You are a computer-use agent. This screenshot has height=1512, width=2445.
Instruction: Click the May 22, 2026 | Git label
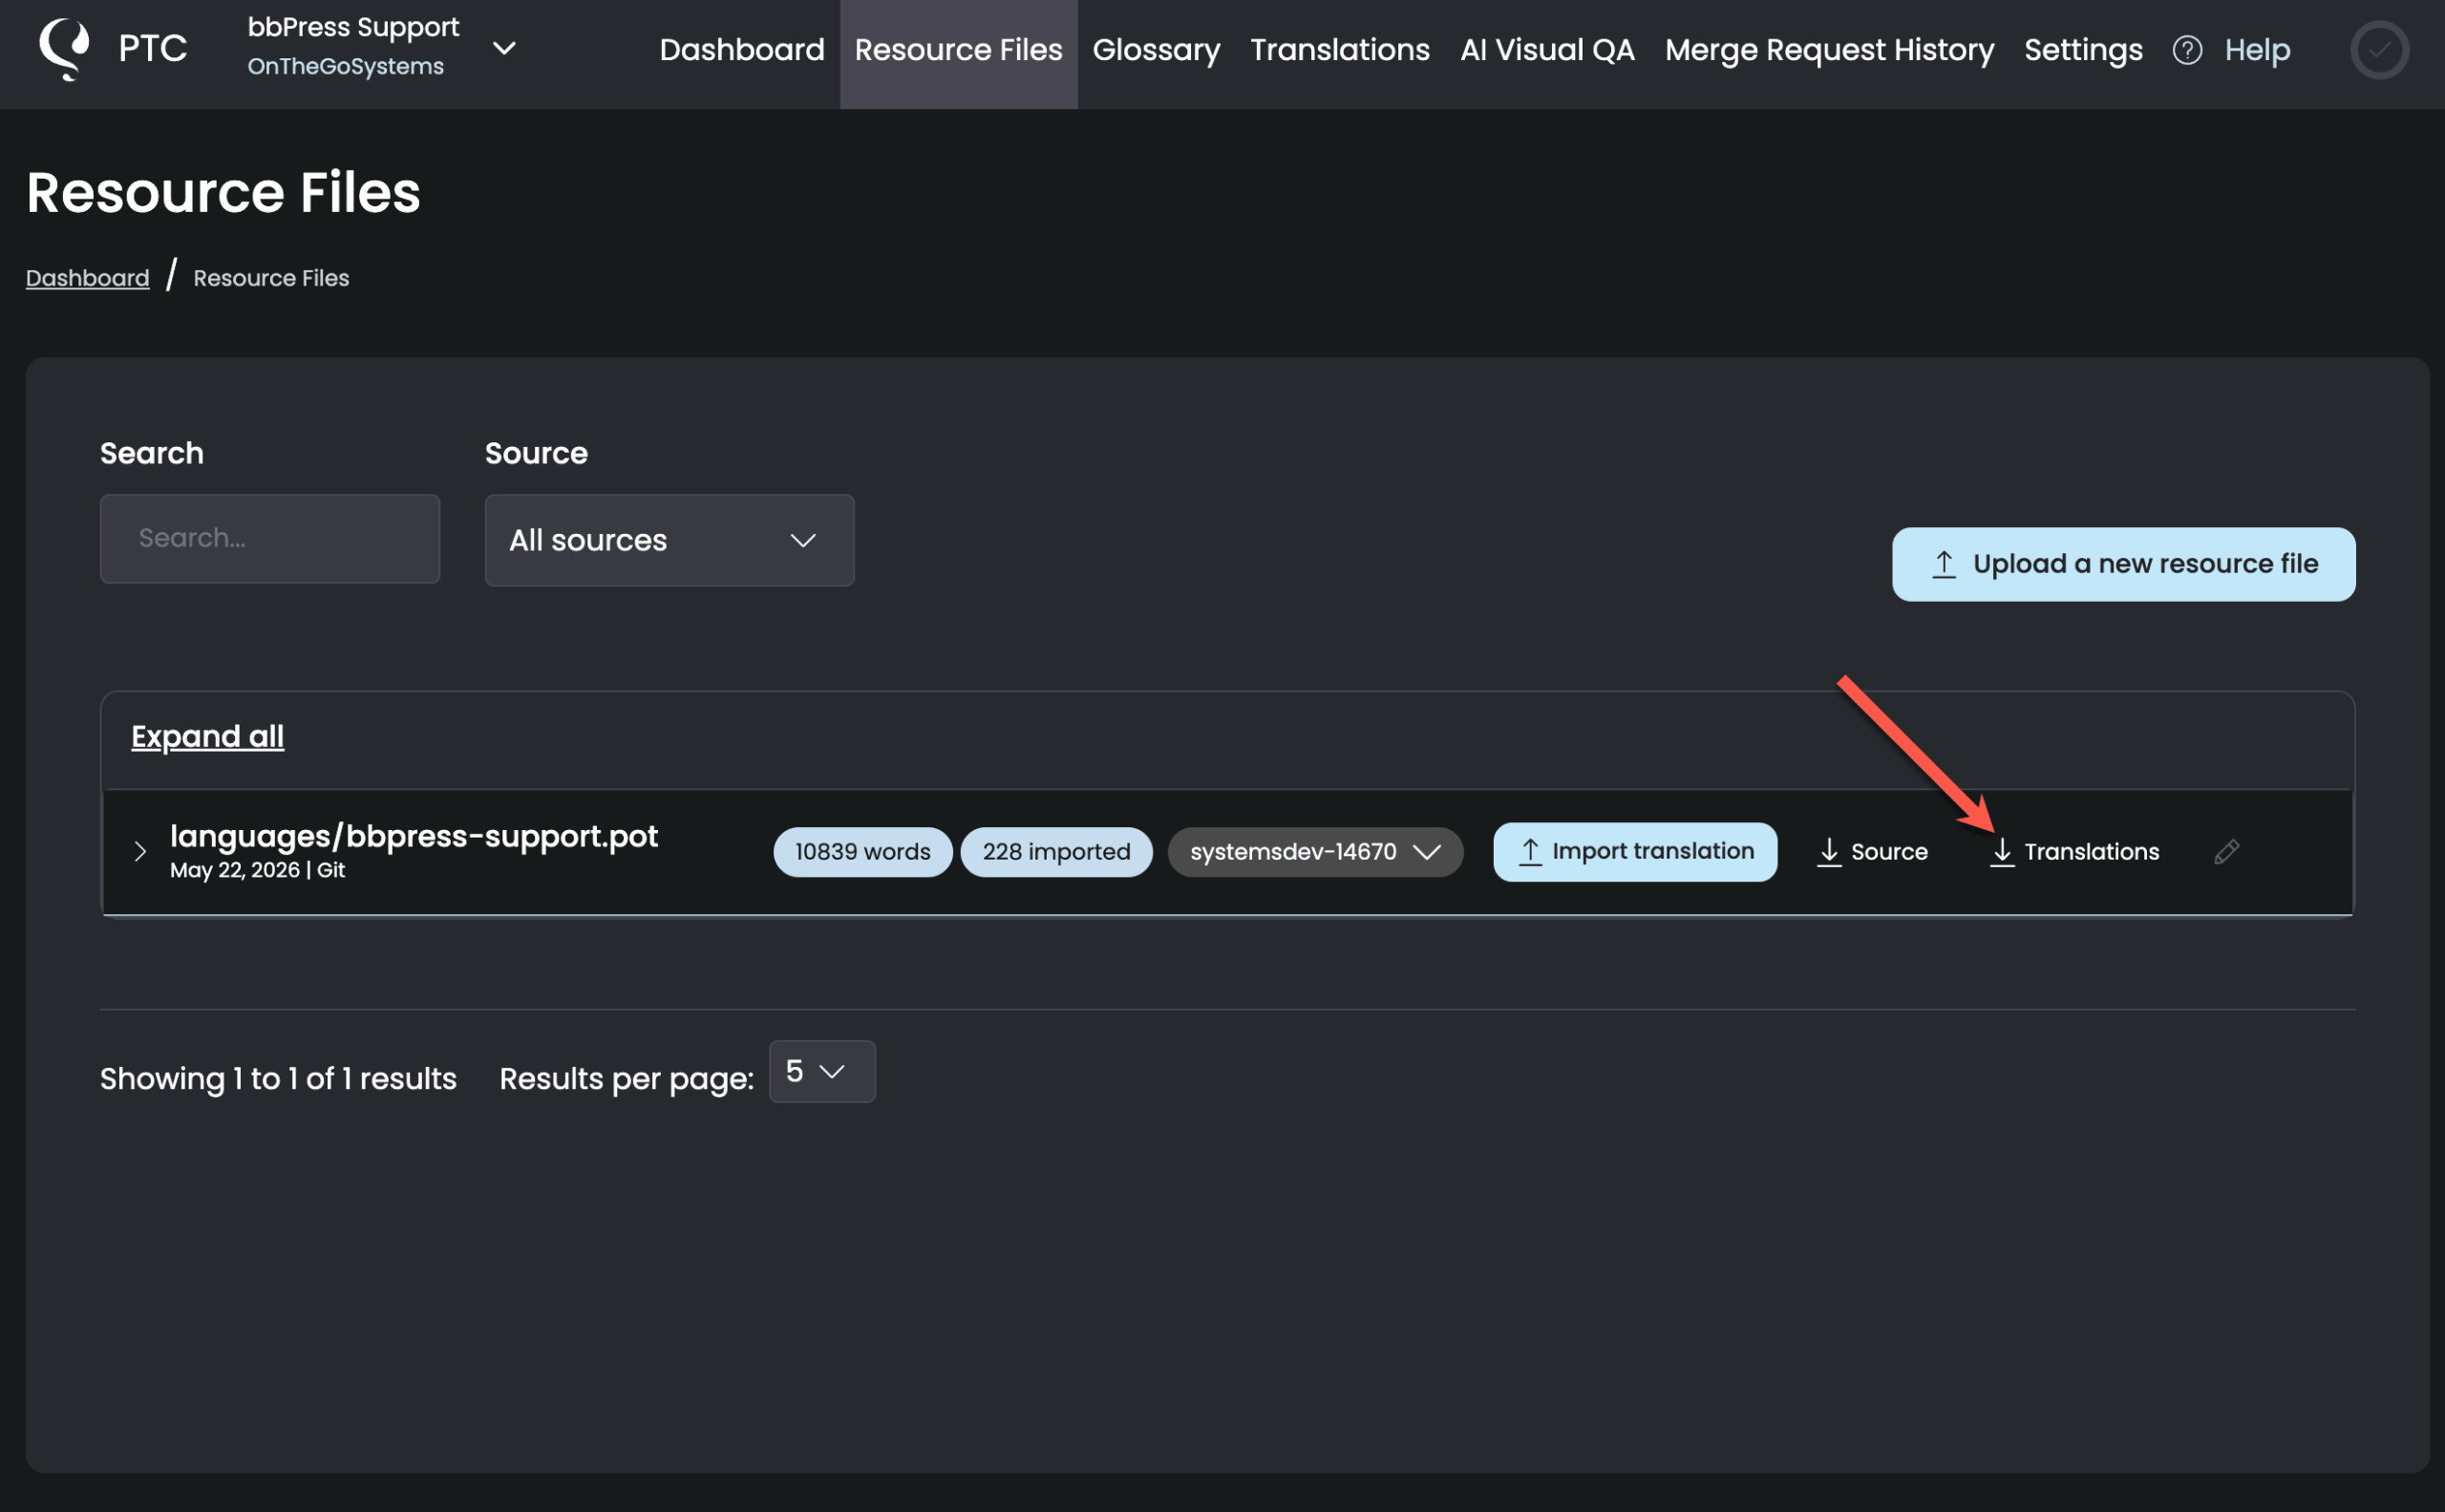pos(257,870)
